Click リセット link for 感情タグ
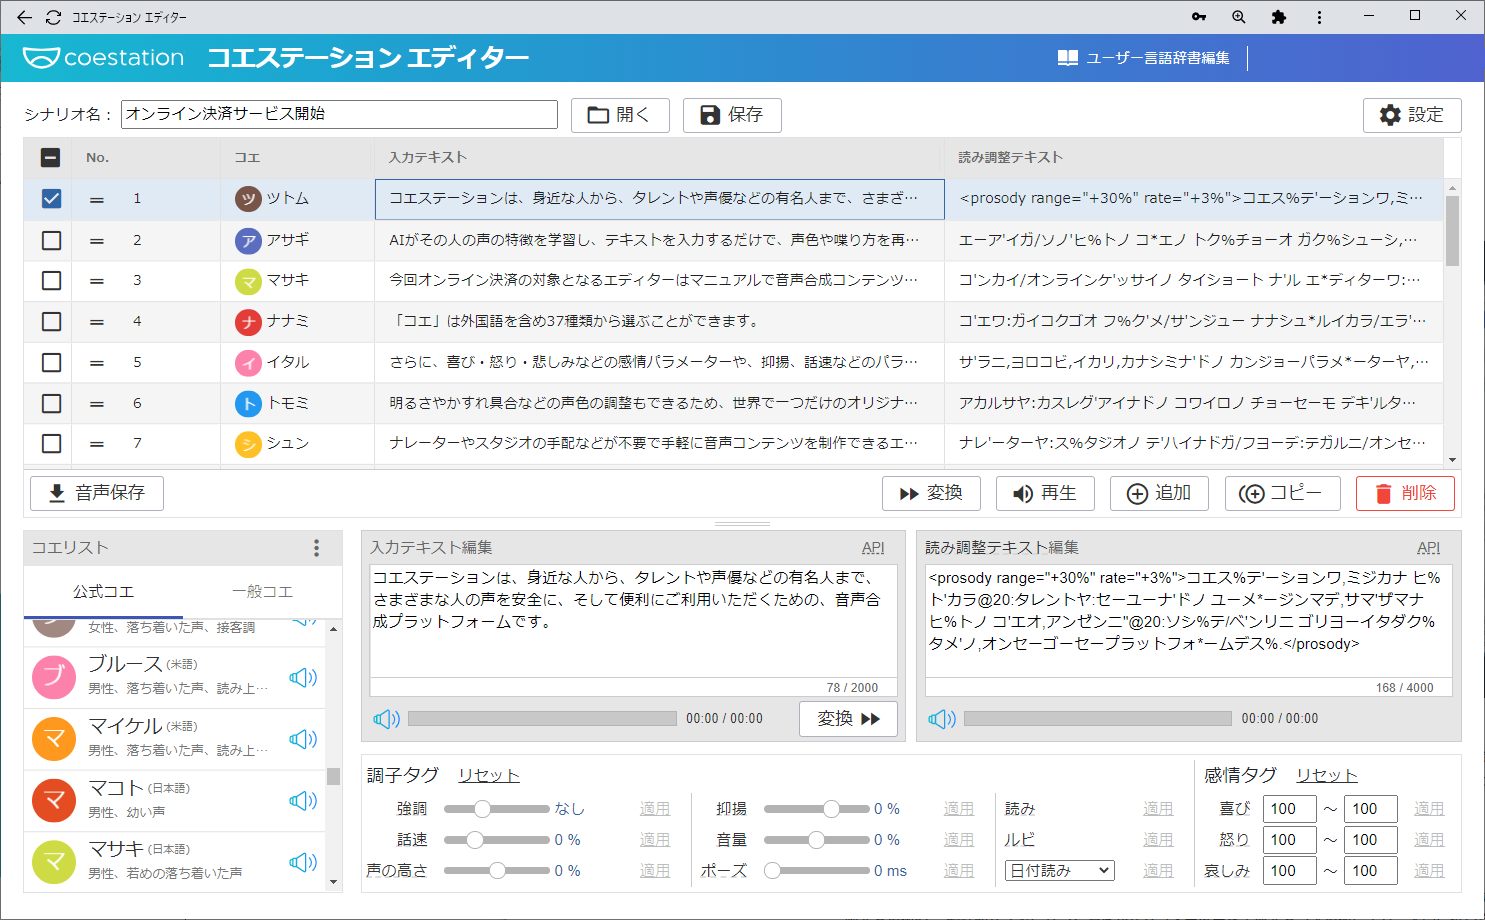Image resolution: width=1485 pixels, height=920 pixels. 1327,776
